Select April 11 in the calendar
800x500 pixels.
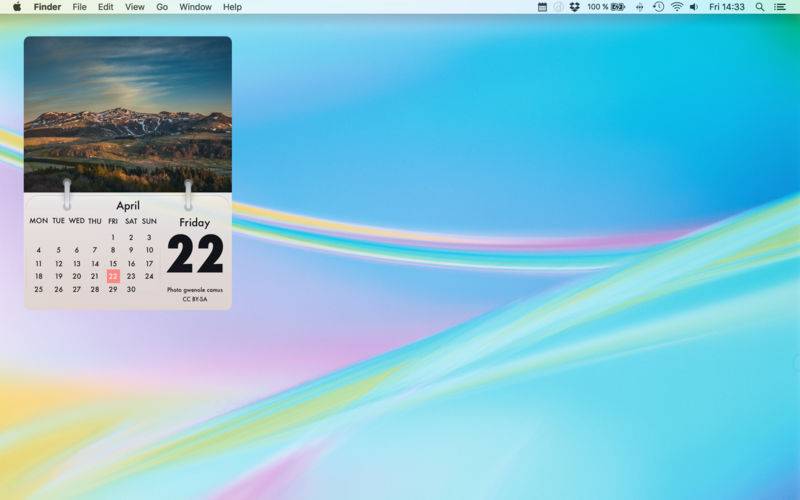pyautogui.click(x=39, y=263)
